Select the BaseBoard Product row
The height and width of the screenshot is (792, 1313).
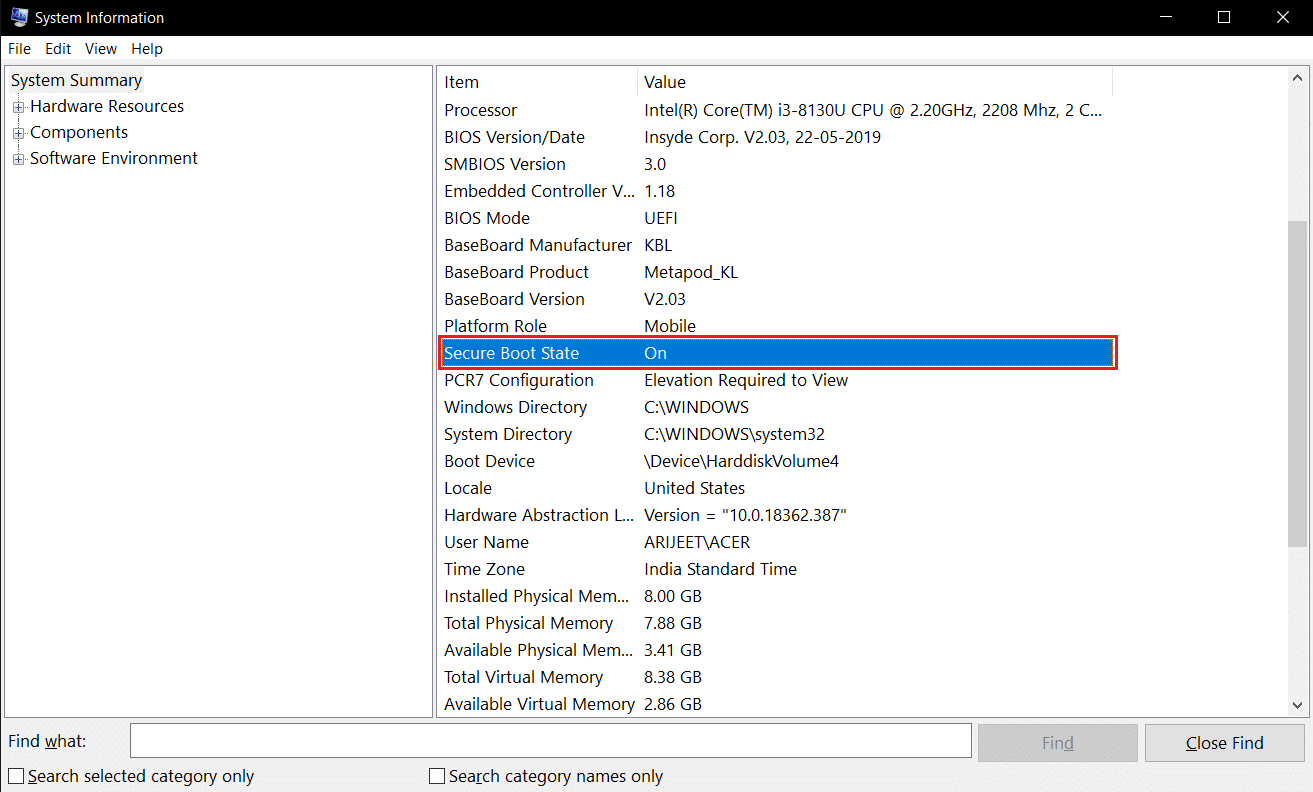tap(776, 272)
